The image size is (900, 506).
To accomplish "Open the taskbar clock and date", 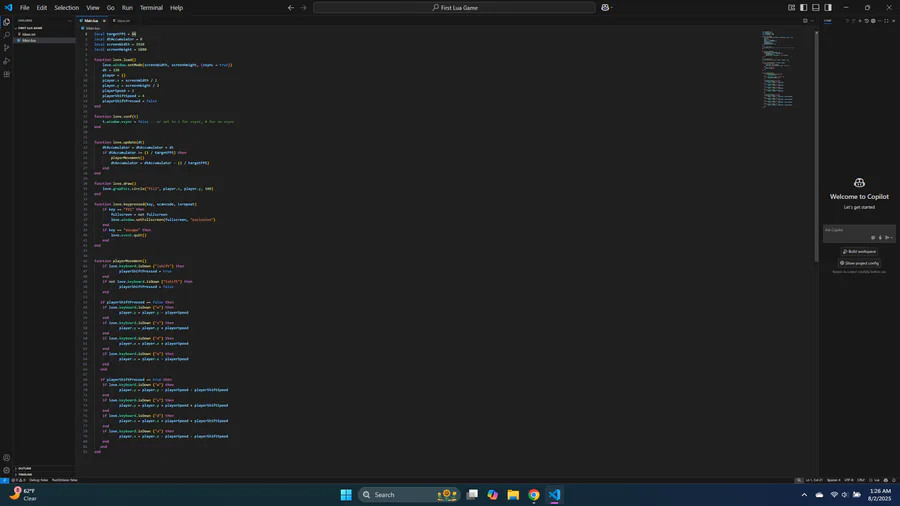I will (880, 495).
